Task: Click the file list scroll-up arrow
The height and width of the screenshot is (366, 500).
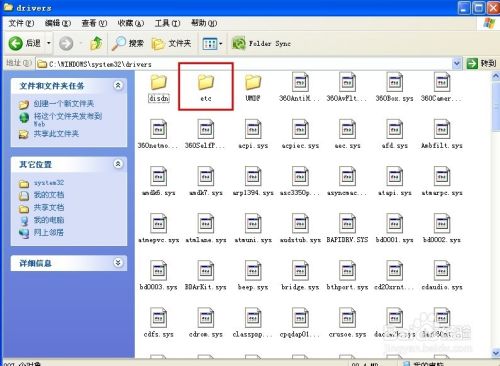Action: [496, 76]
